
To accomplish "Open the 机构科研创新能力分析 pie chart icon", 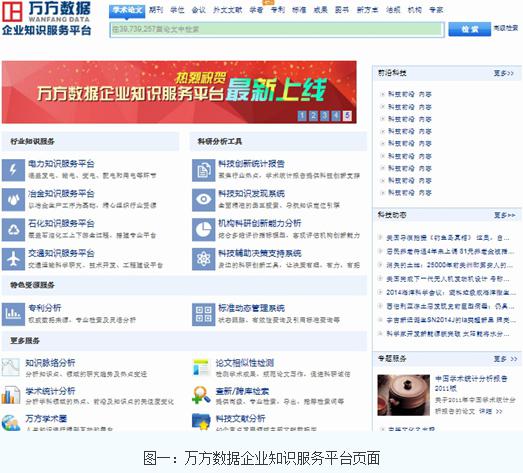I will tap(203, 230).
